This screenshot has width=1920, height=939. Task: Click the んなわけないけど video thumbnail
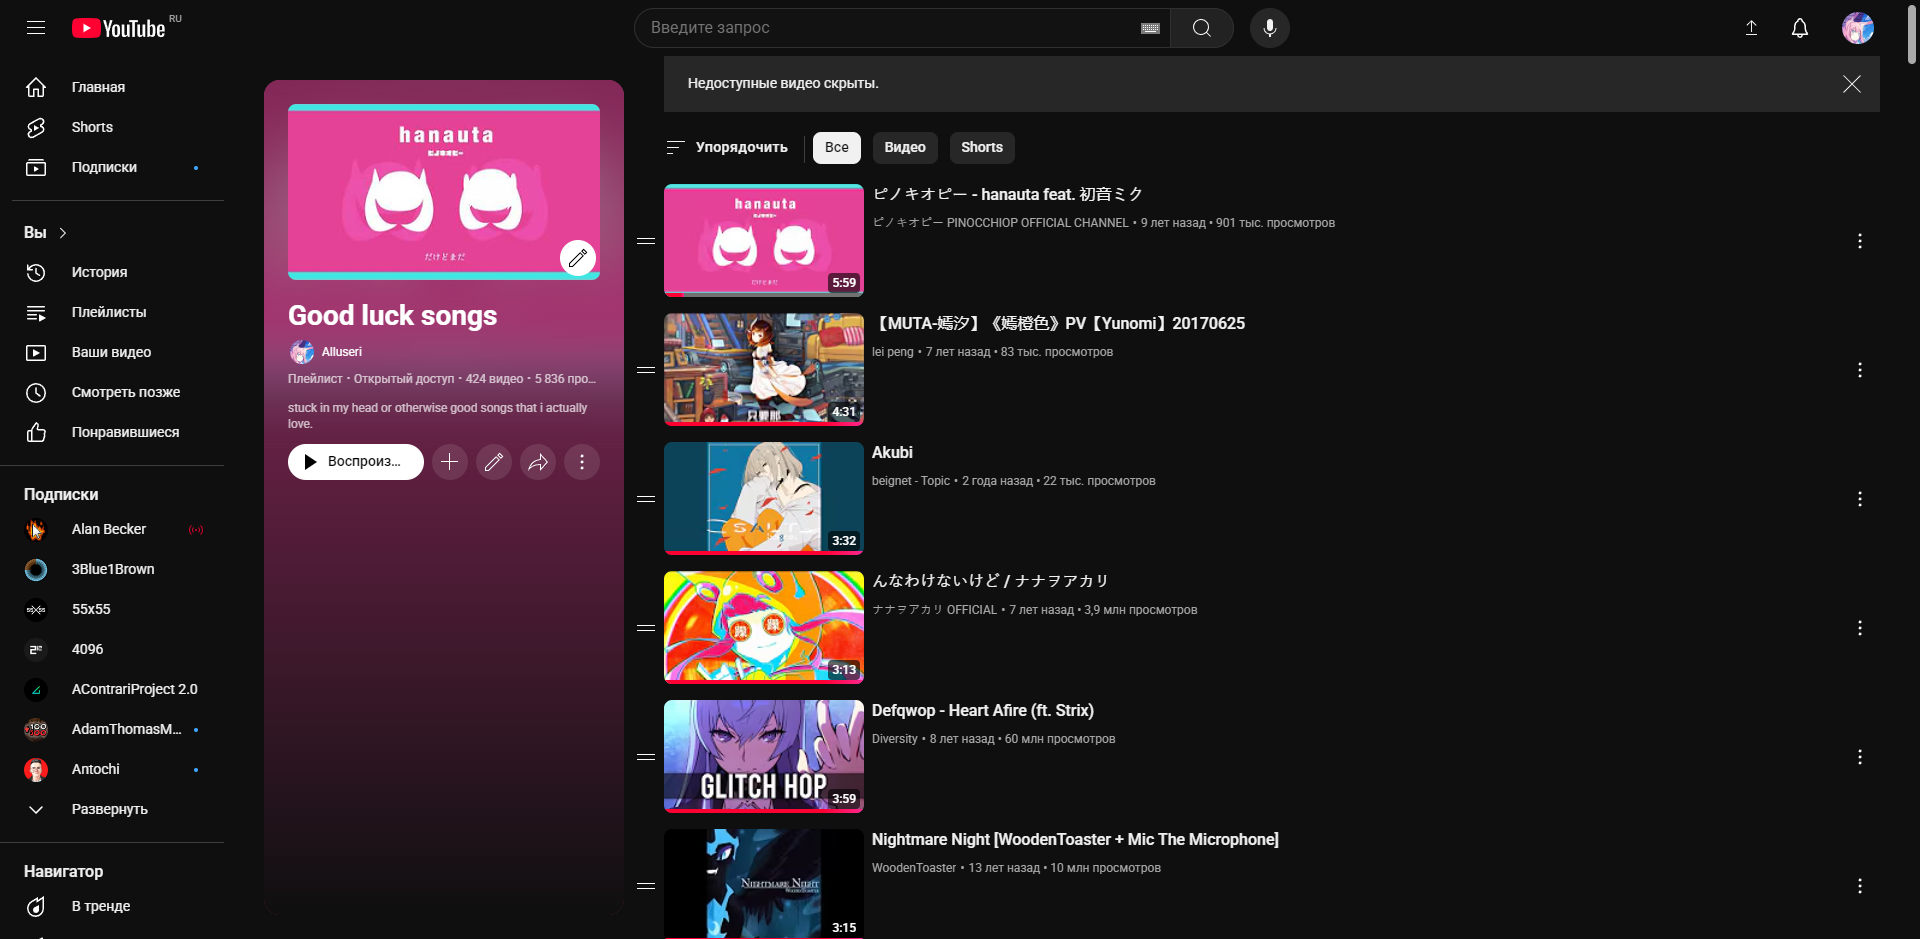click(x=764, y=627)
